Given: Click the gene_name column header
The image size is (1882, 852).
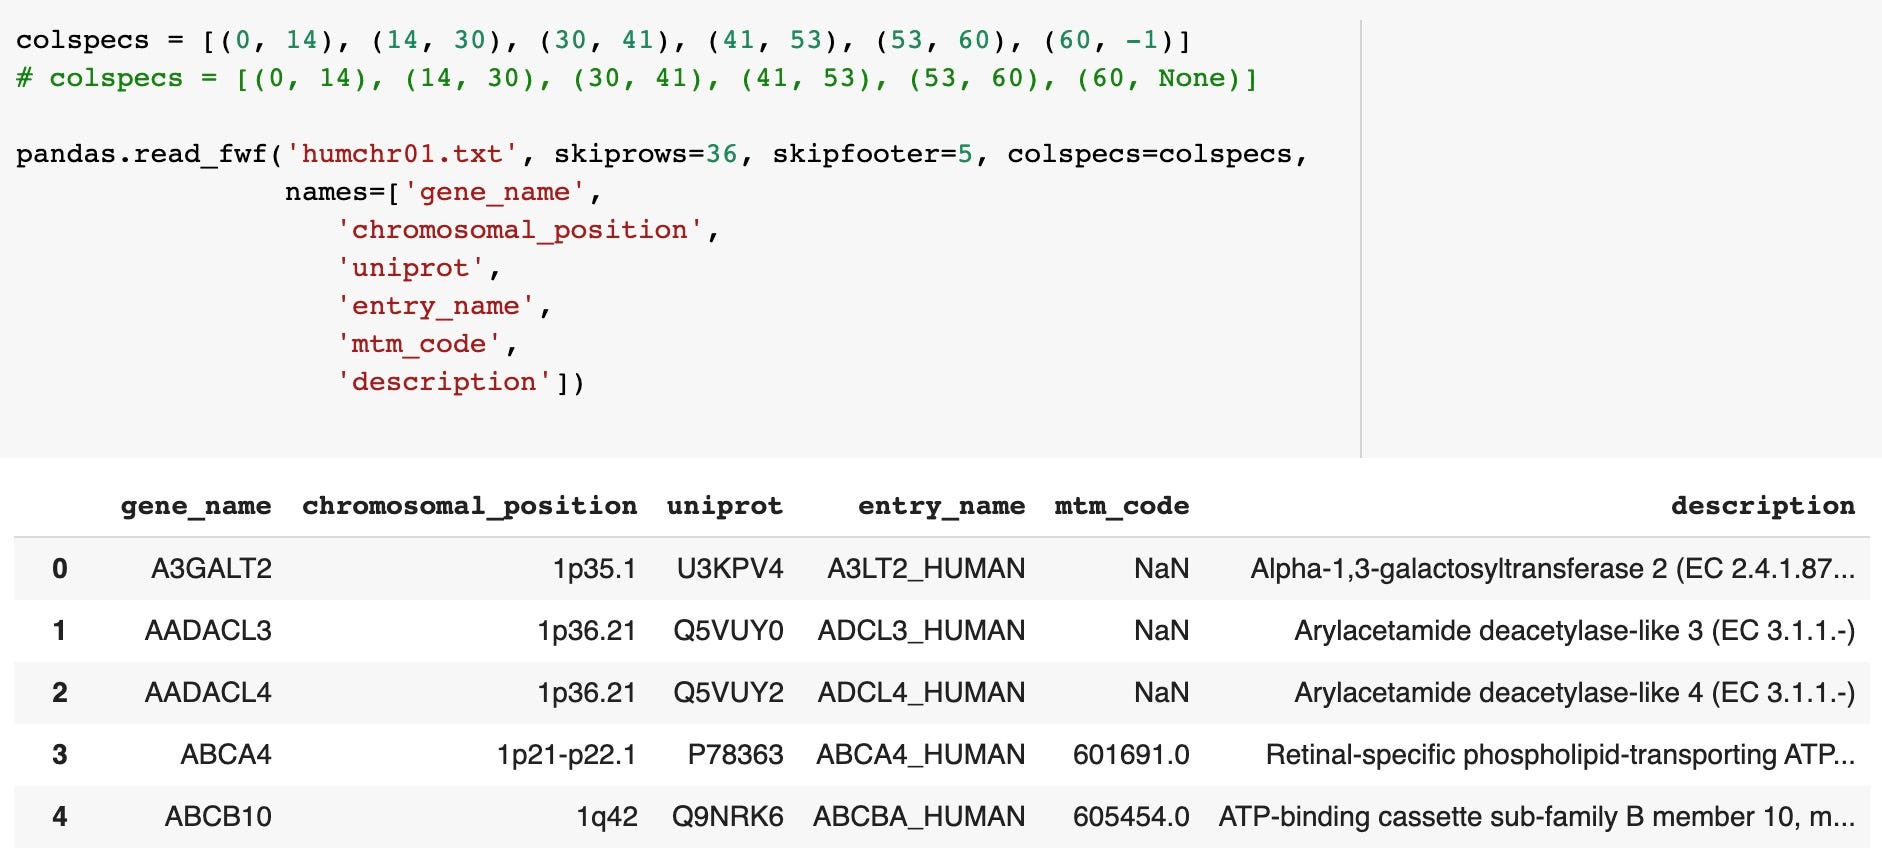Looking at the screenshot, I should click(x=196, y=506).
